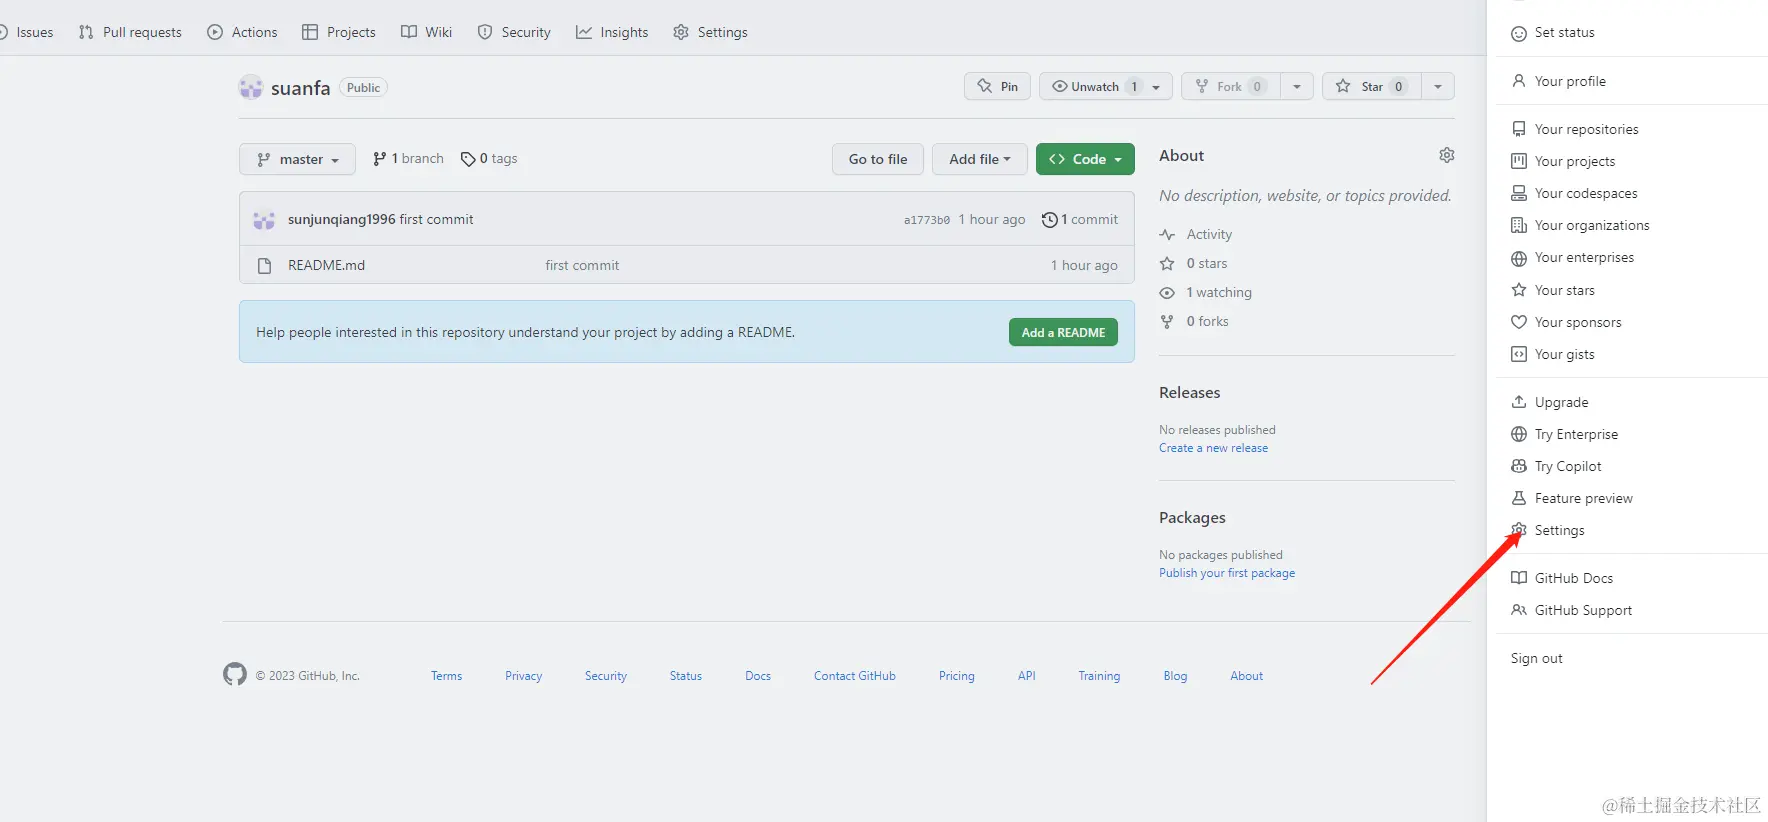This screenshot has height=822, width=1768.
Task: Open the Pull requests tab
Action: (130, 32)
